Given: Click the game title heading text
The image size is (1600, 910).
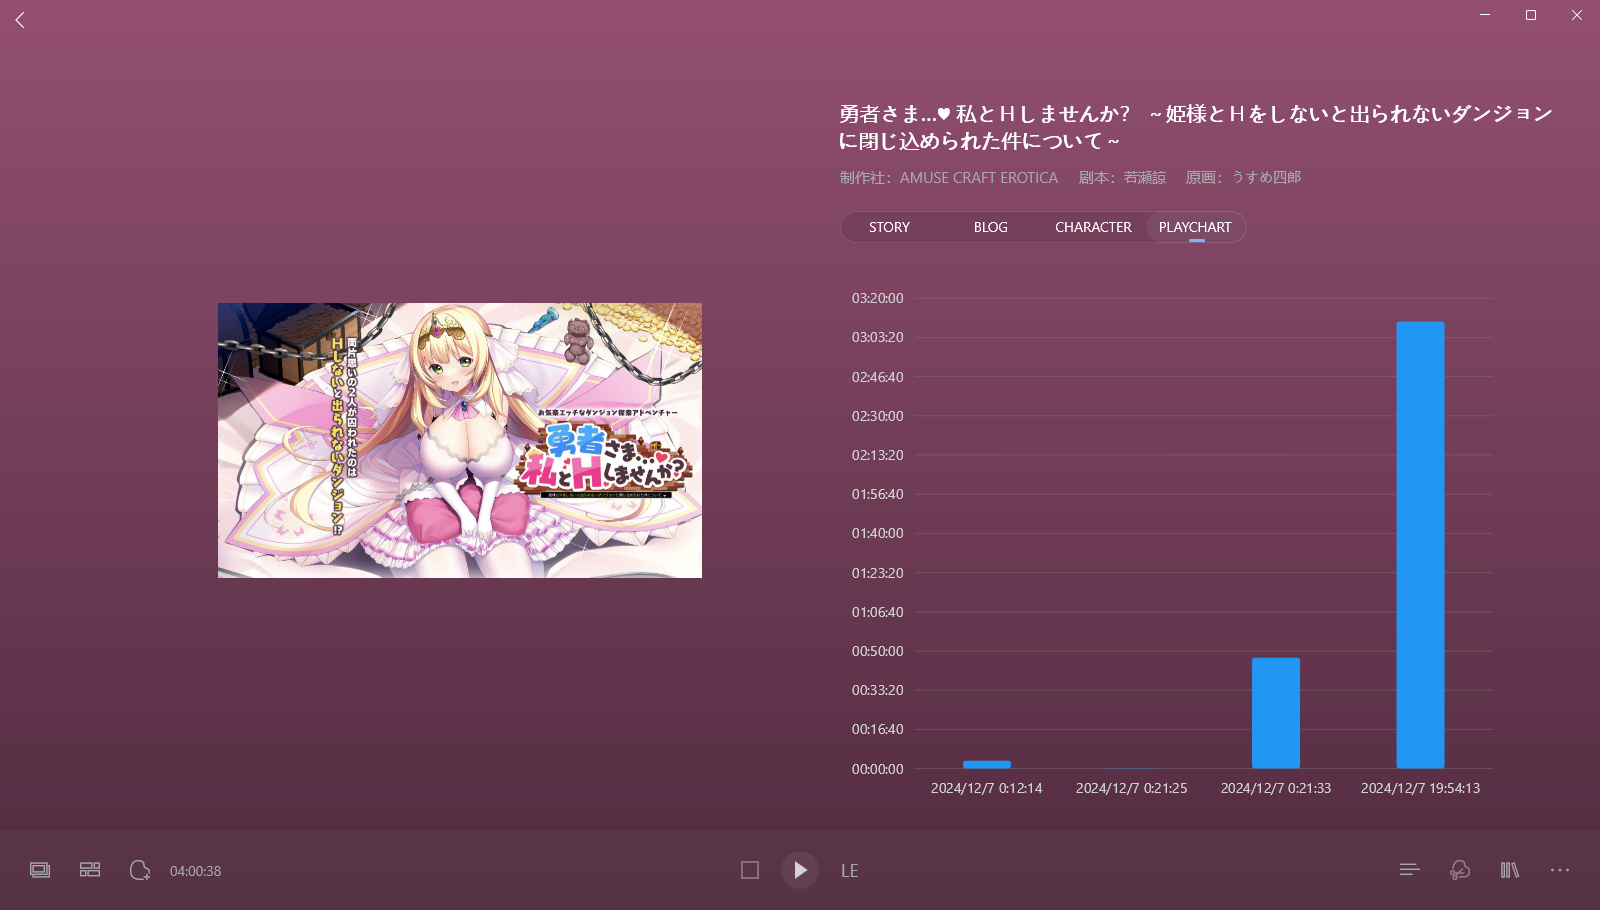Looking at the screenshot, I should (x=1196, y=127).
